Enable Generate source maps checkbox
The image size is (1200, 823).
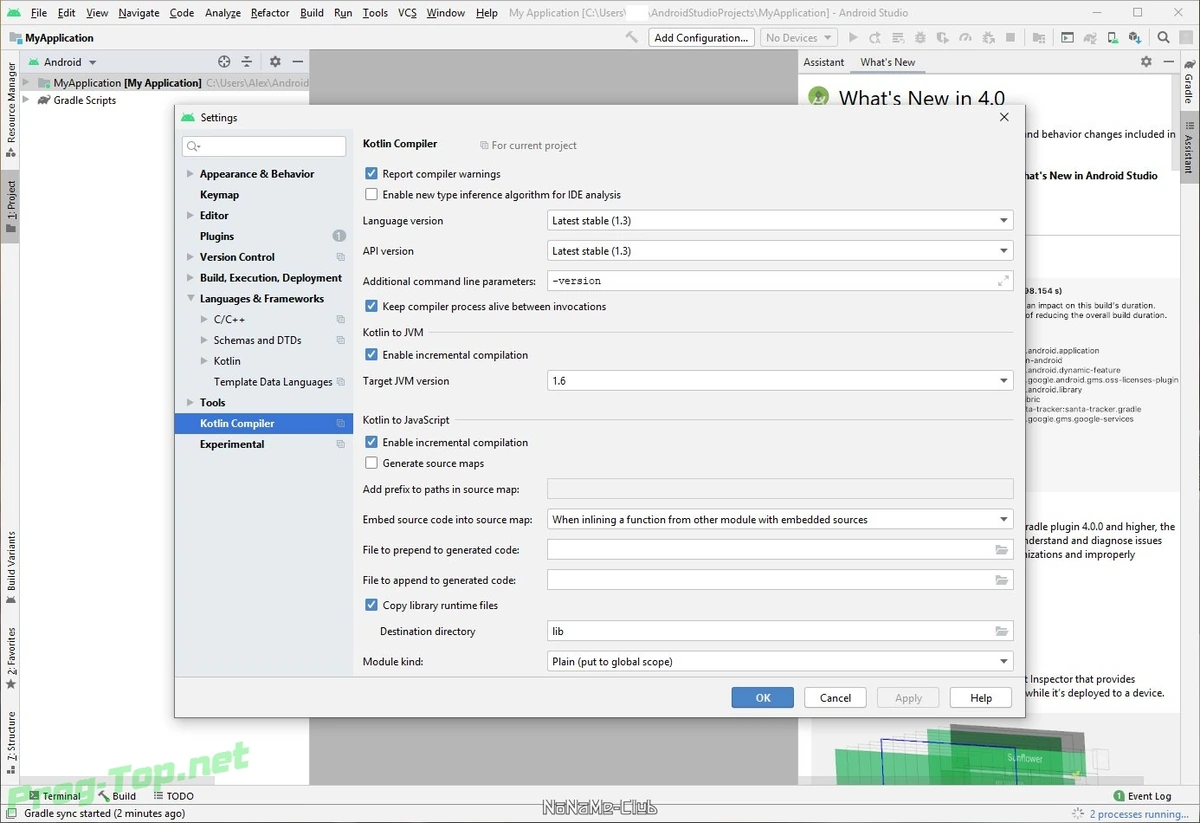(372, 463)
